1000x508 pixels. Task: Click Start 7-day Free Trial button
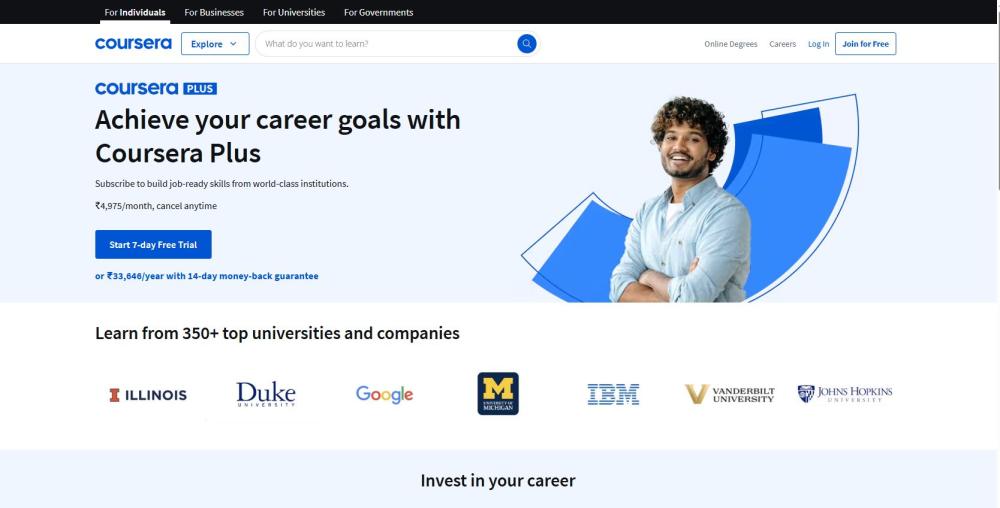click(x=153, y=245)
